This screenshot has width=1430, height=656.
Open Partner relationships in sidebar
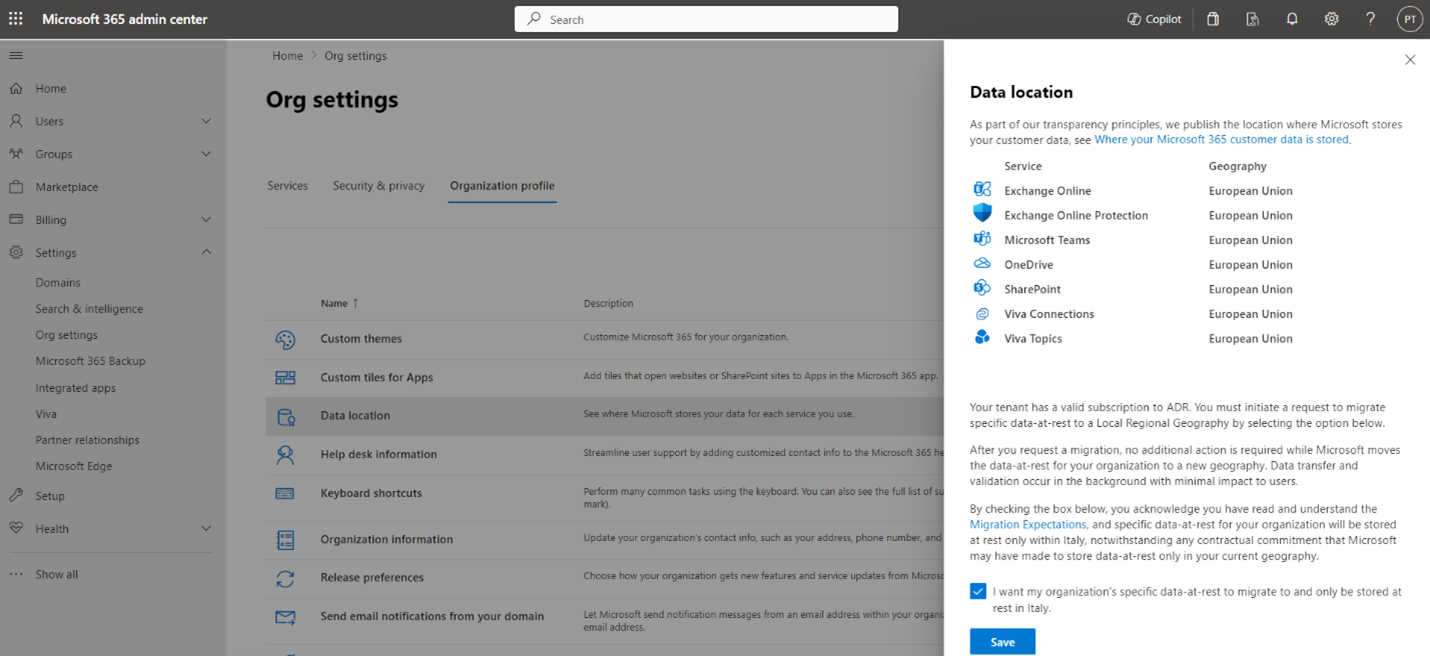(87, 440)
